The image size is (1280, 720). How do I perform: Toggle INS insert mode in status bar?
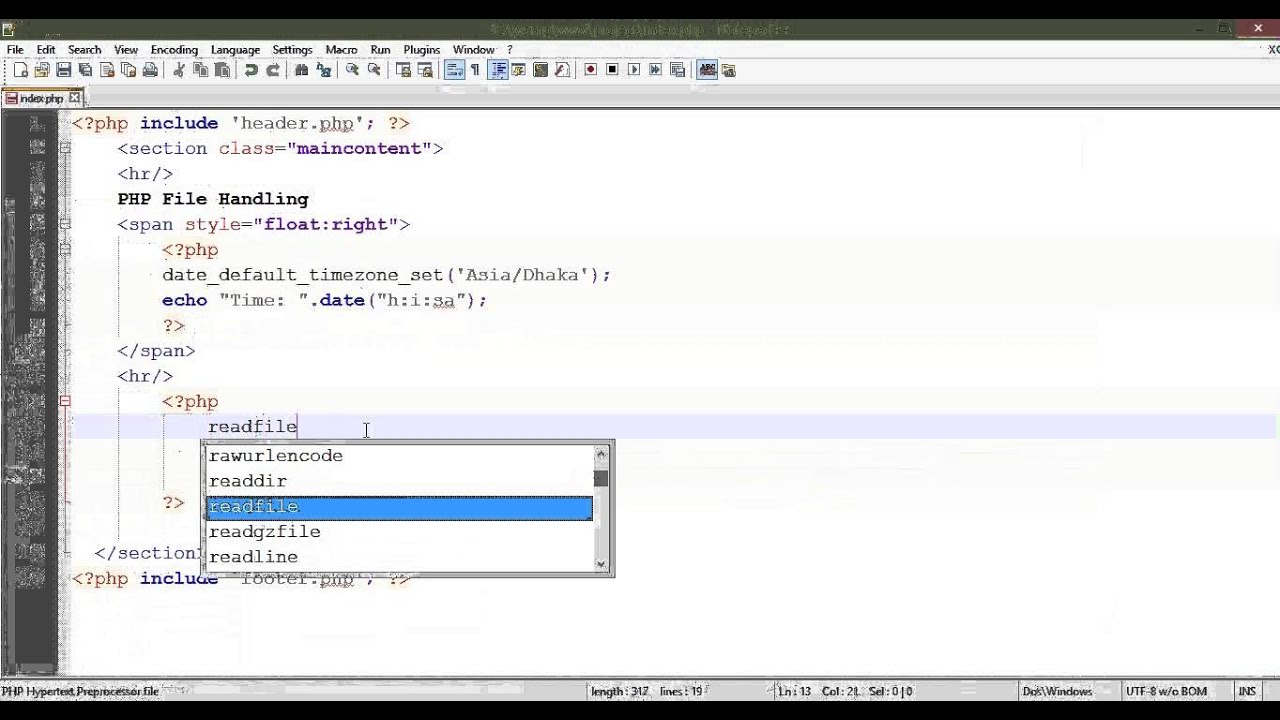click(x=1247, y=691)
